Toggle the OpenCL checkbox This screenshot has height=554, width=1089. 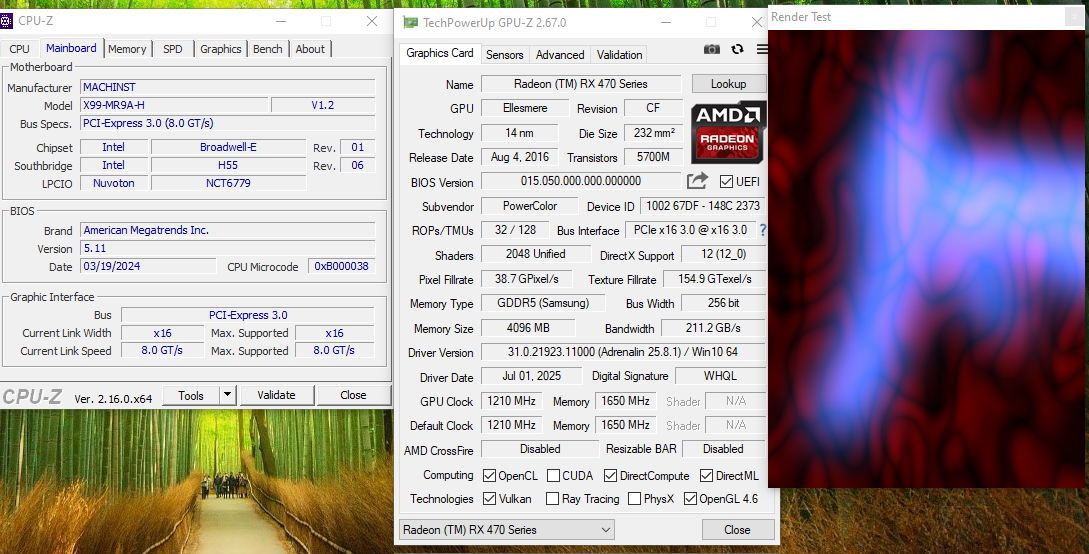(x=489, y=476)
